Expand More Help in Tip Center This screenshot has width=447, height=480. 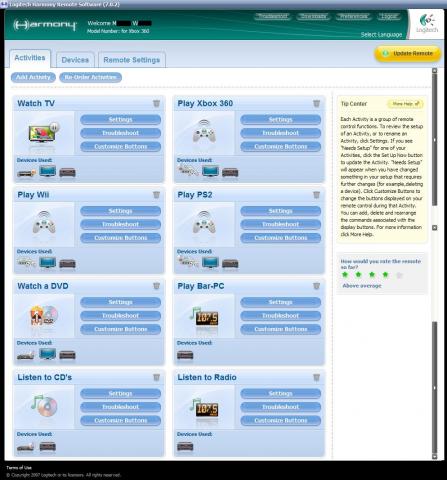coord(405,104)
